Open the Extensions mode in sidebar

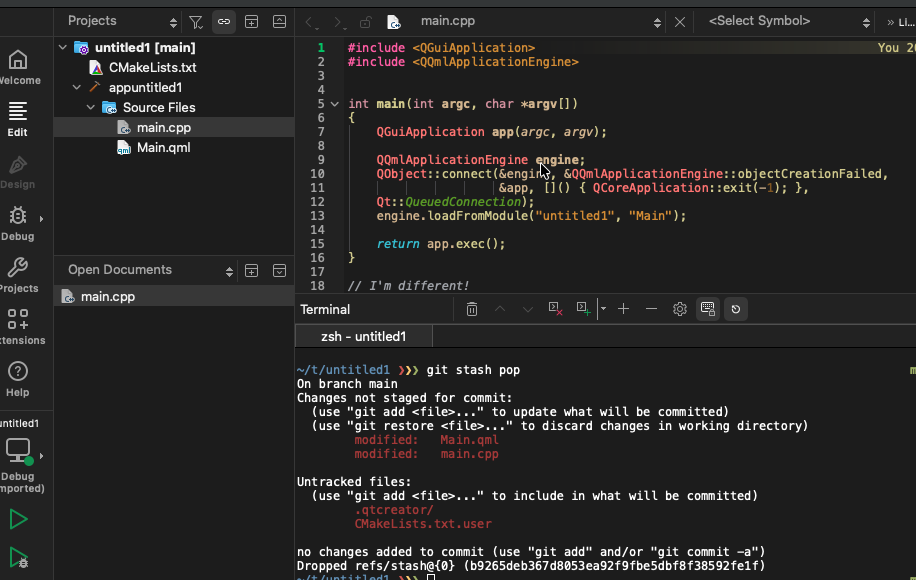(18, 327)
